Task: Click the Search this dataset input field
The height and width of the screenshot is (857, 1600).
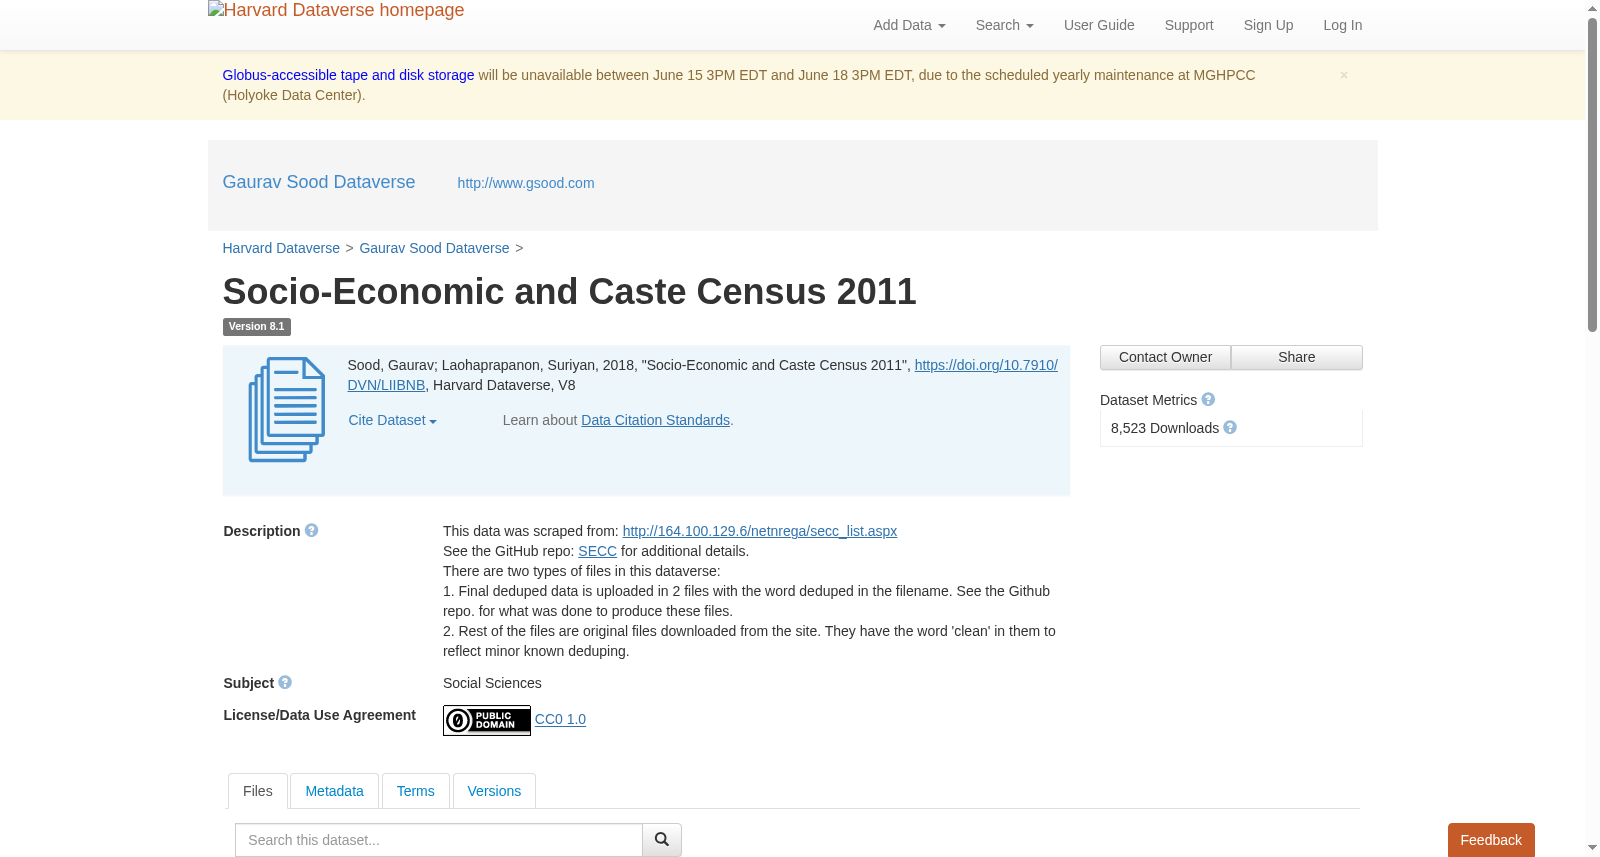Action: pyautogui.click(x=439, y=840)
